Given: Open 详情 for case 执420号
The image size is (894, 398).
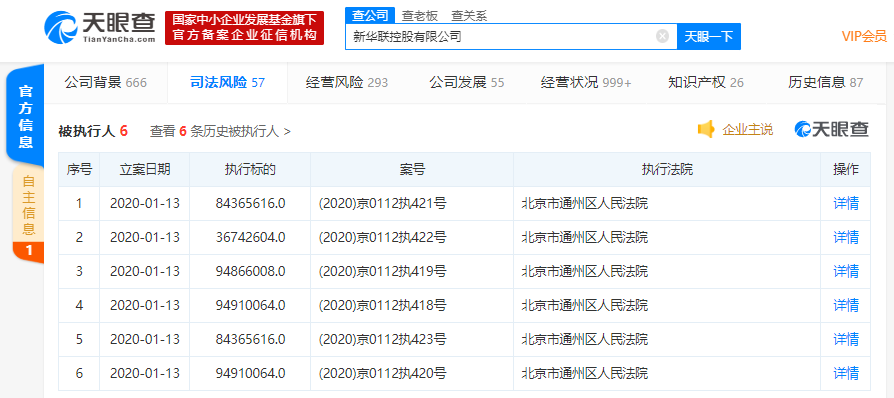Looking at the screenshot, I should [x=846, y=373].
